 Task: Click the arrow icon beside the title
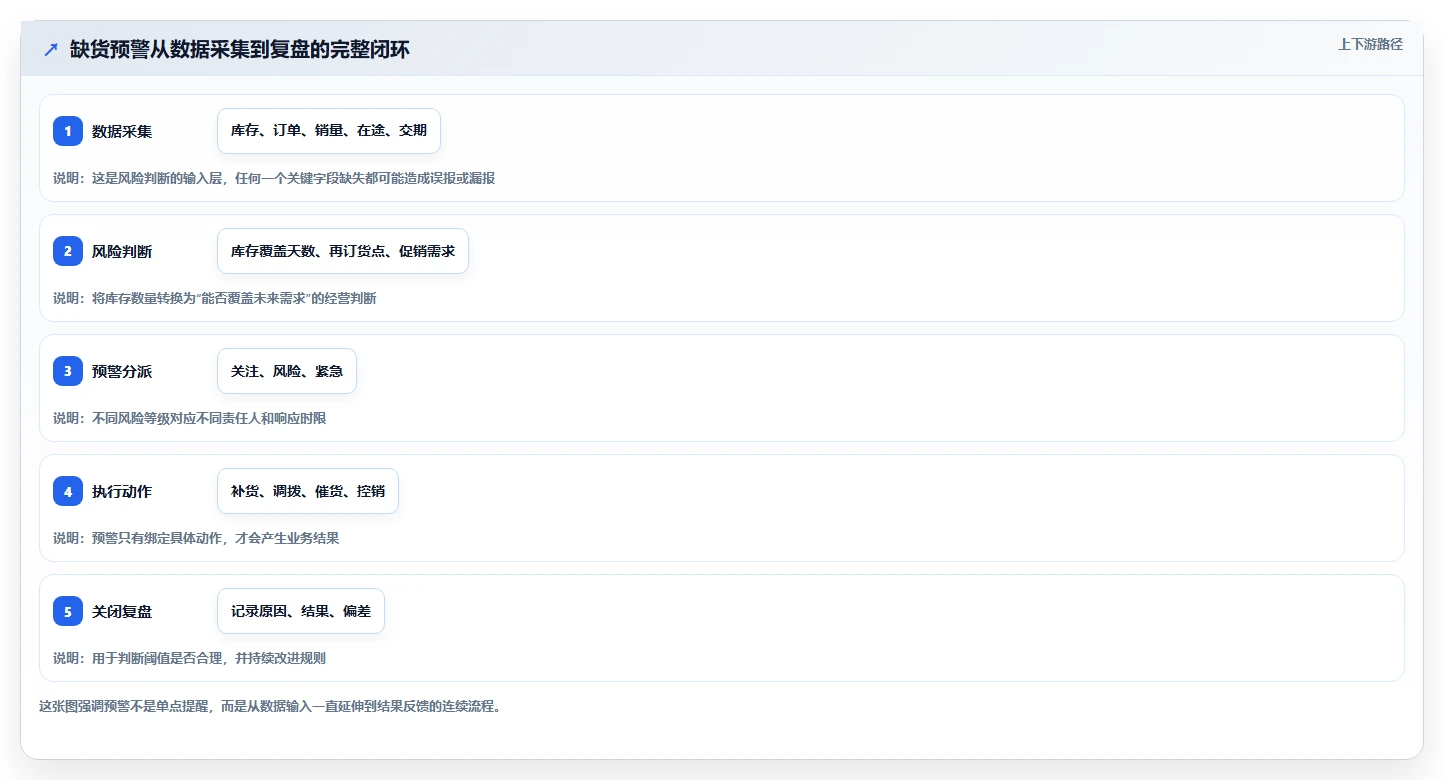tap(51, 50)
